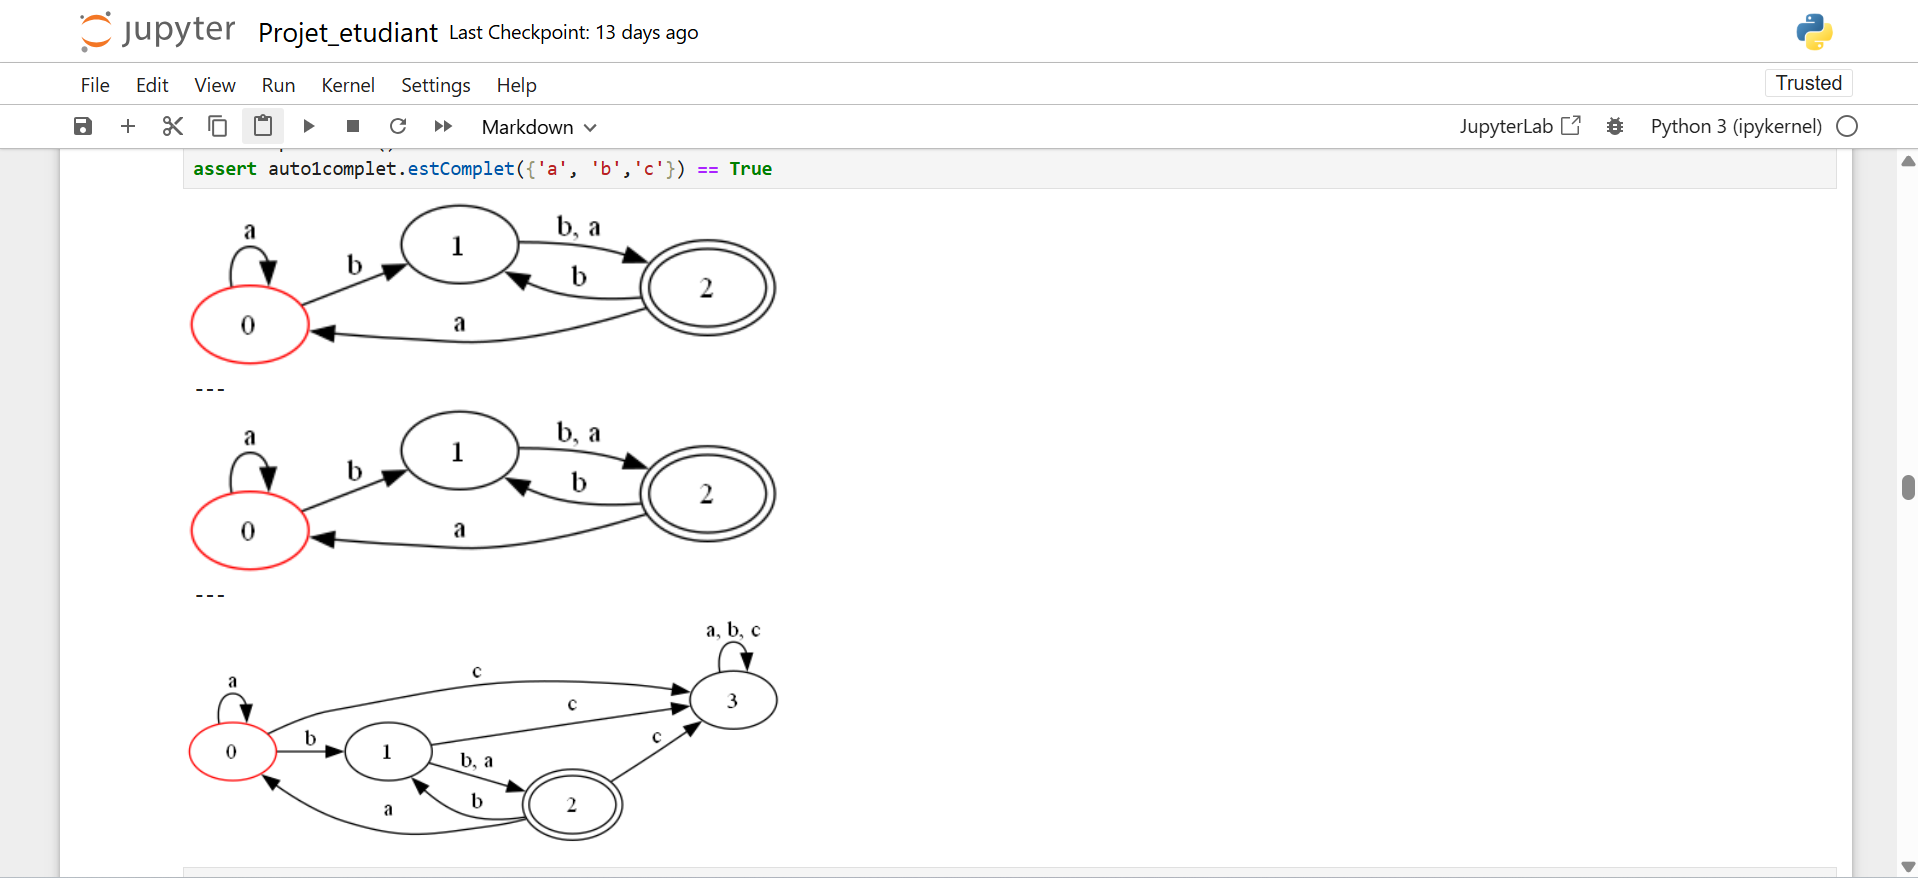Image resolution: width=1918 pixels, height=878 pixels.
Task: Insert a new cell with the plus icon
Action: (128, 126)
